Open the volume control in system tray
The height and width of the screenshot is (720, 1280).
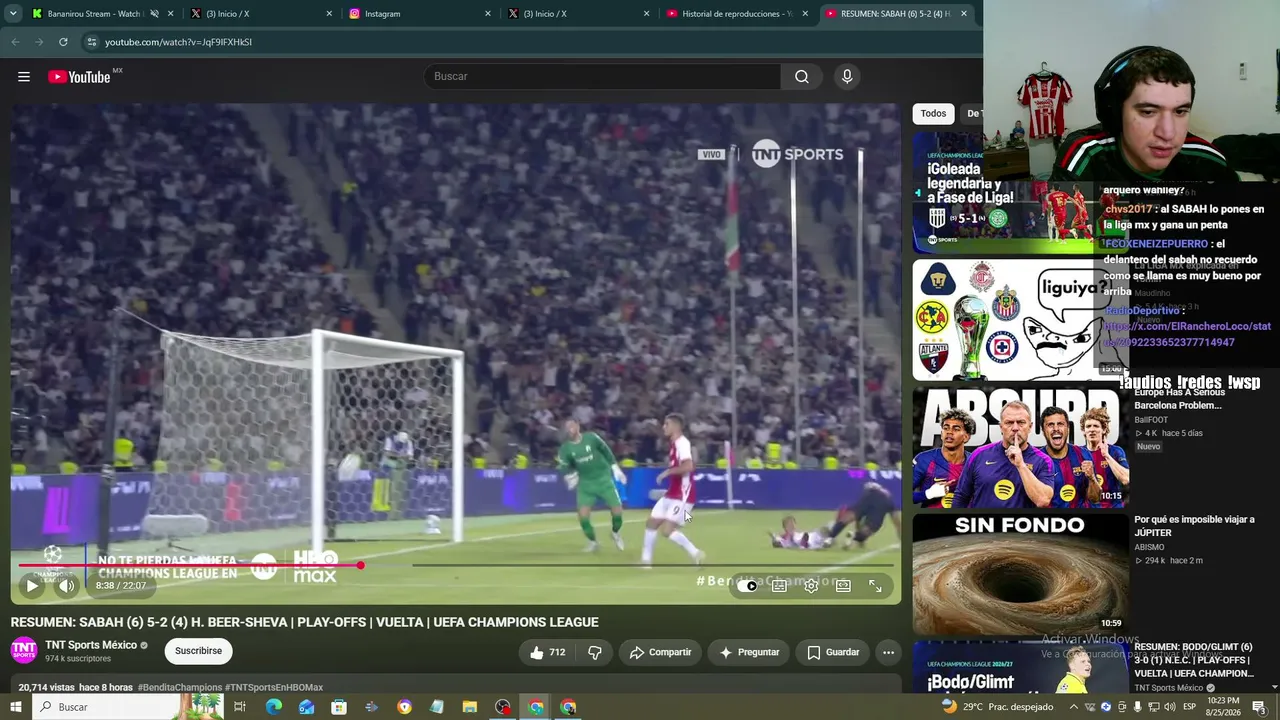1169,707
